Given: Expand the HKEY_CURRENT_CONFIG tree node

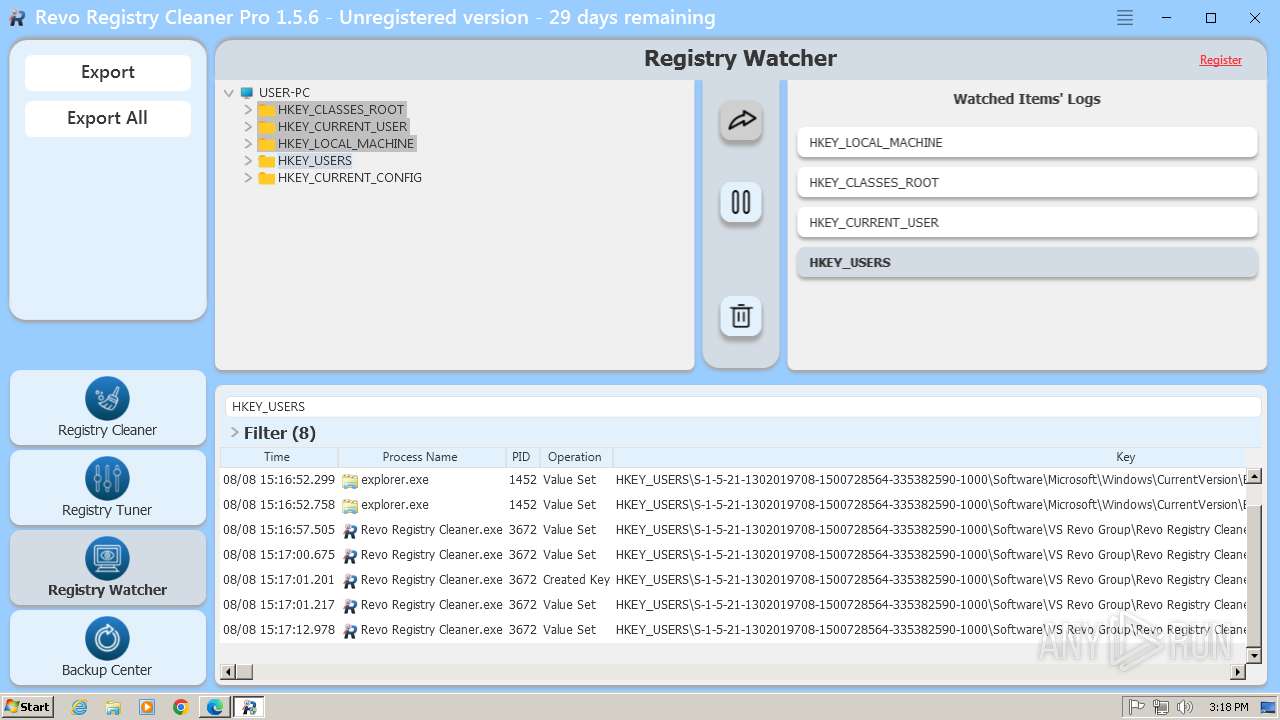Looking at the screenshot, I should click(x=248, y=178).
